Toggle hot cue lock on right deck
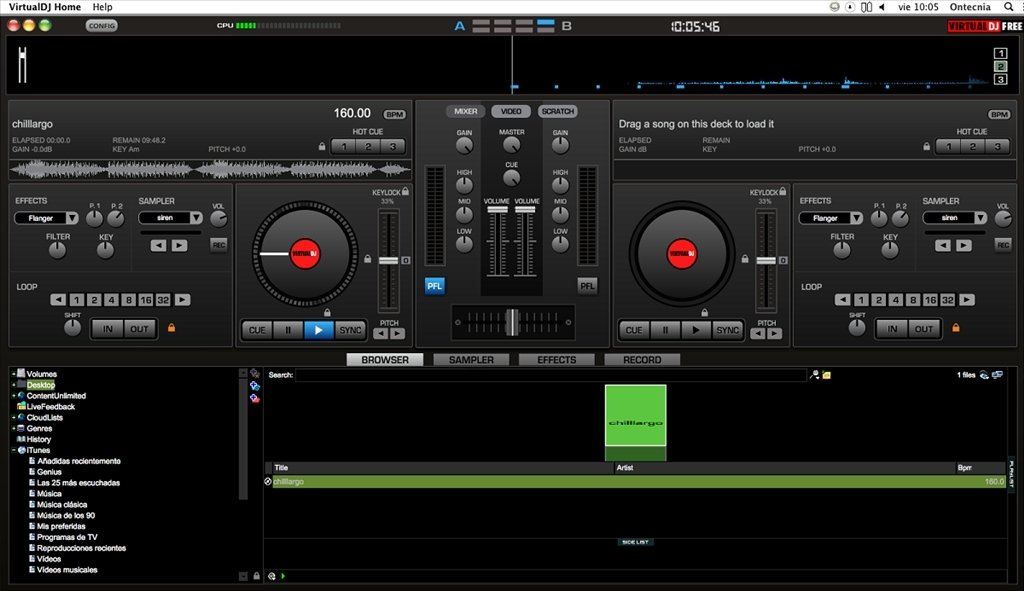1024x591 pixels. point(927,146)
